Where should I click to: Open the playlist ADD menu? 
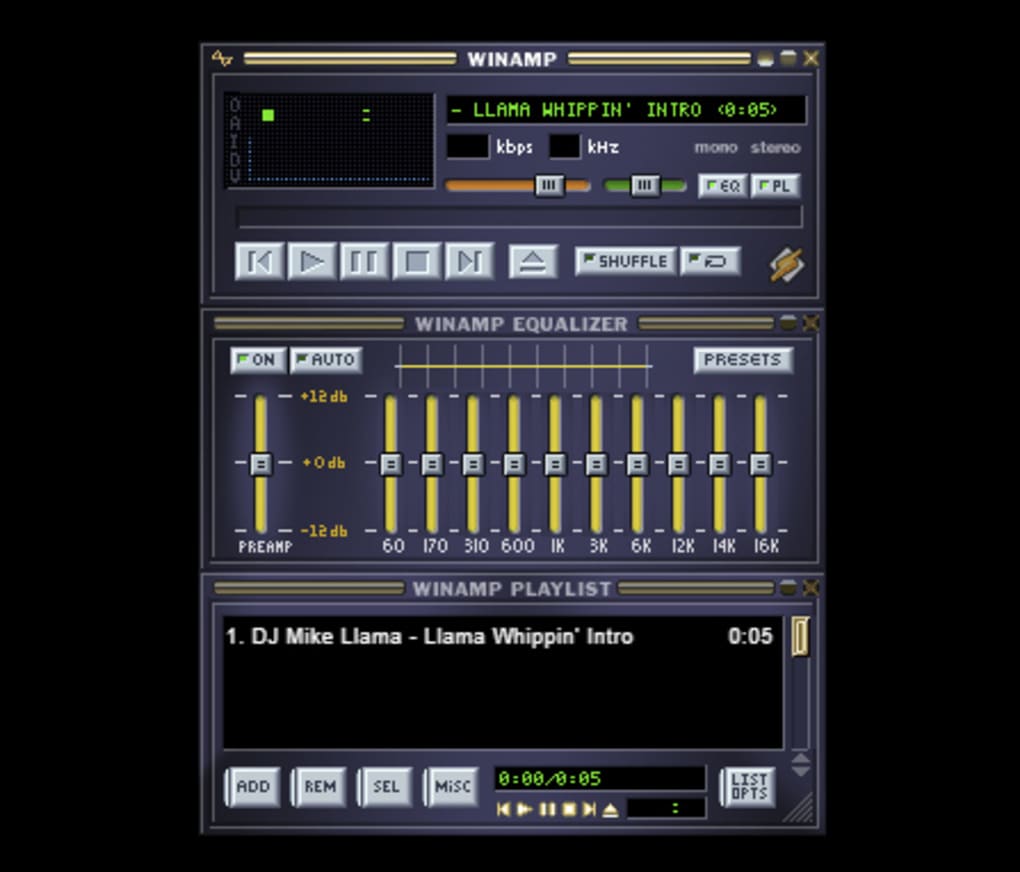pos(252,787)
